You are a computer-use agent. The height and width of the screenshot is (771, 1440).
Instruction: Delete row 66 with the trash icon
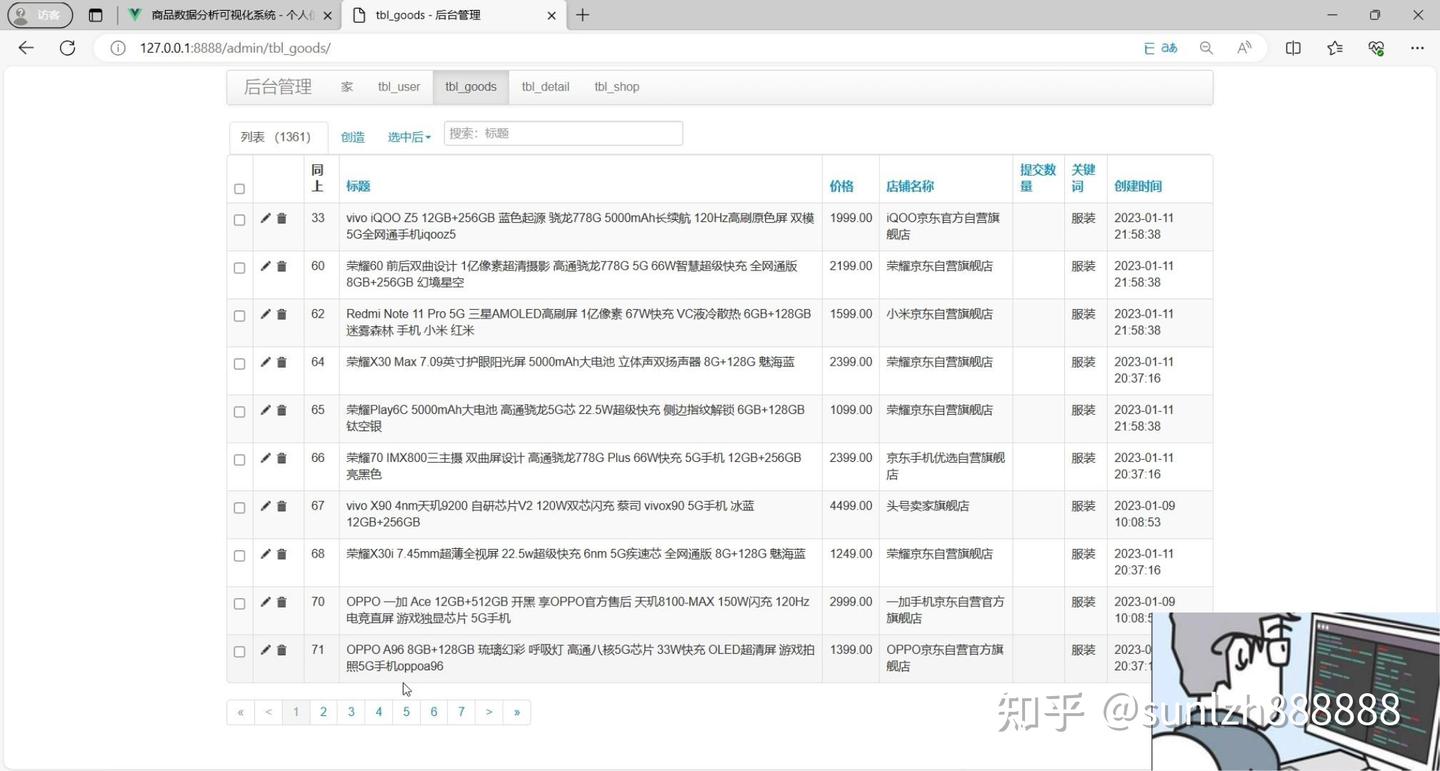282,458
